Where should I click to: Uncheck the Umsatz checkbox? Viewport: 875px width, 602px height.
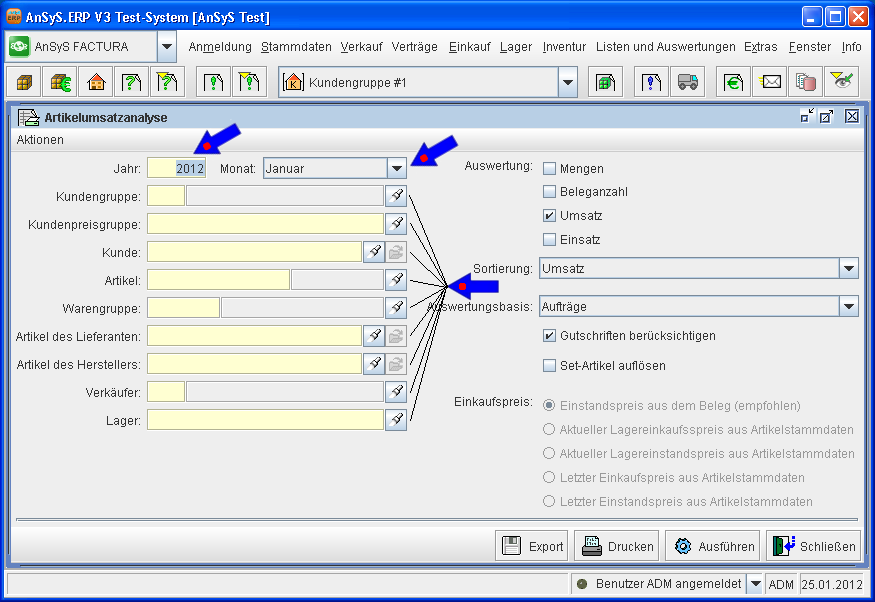(x=549, y=216)
